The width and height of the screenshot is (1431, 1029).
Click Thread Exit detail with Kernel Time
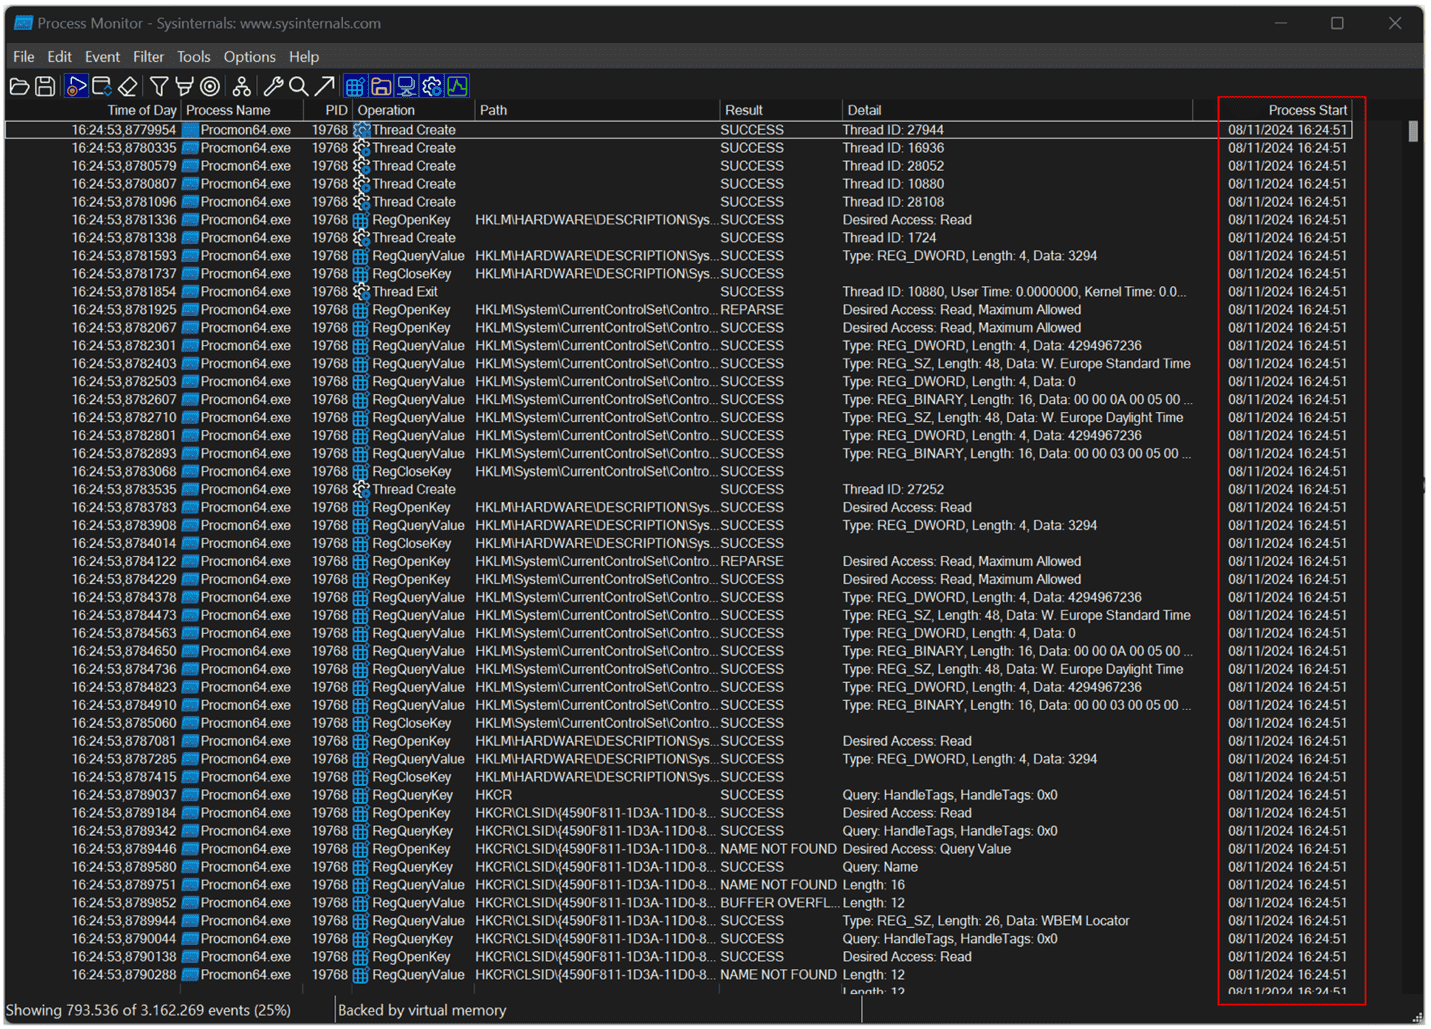(1015, 292)
